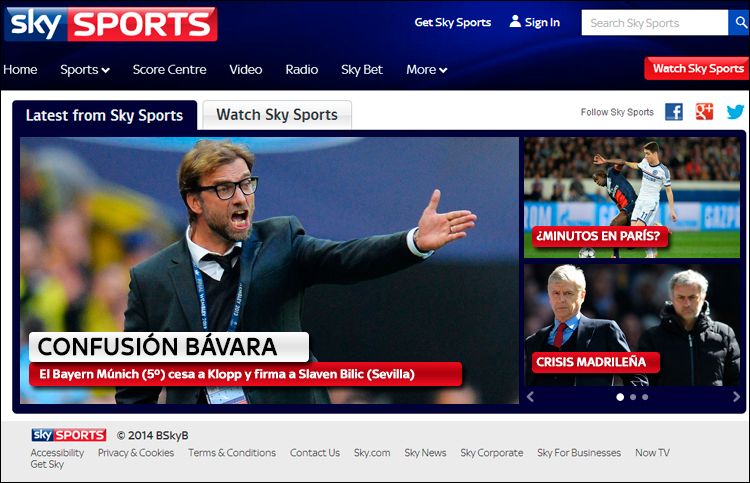
Task: Go to next carousel slide arrow
Action: tap(736, 396)
